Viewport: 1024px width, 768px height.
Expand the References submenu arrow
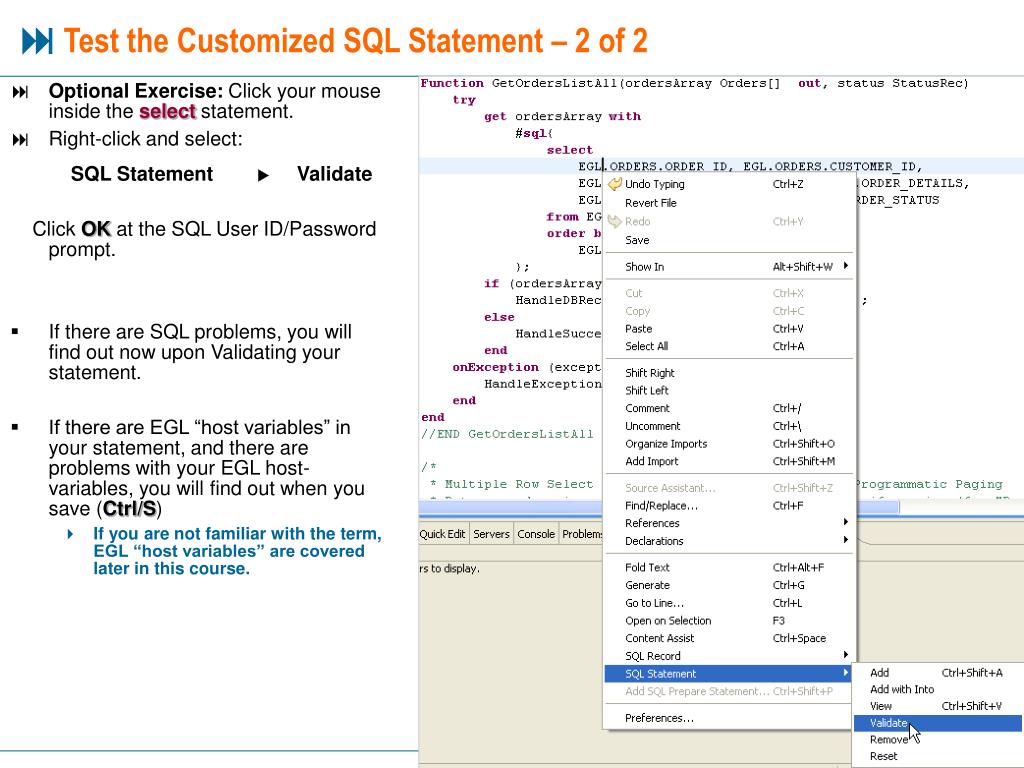click(x=845, y=522)
